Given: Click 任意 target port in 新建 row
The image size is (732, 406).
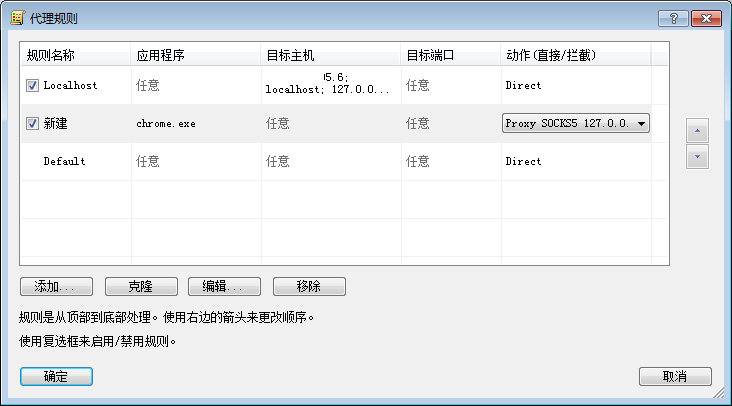Looking at the screenshot, I should click(417, 124).
